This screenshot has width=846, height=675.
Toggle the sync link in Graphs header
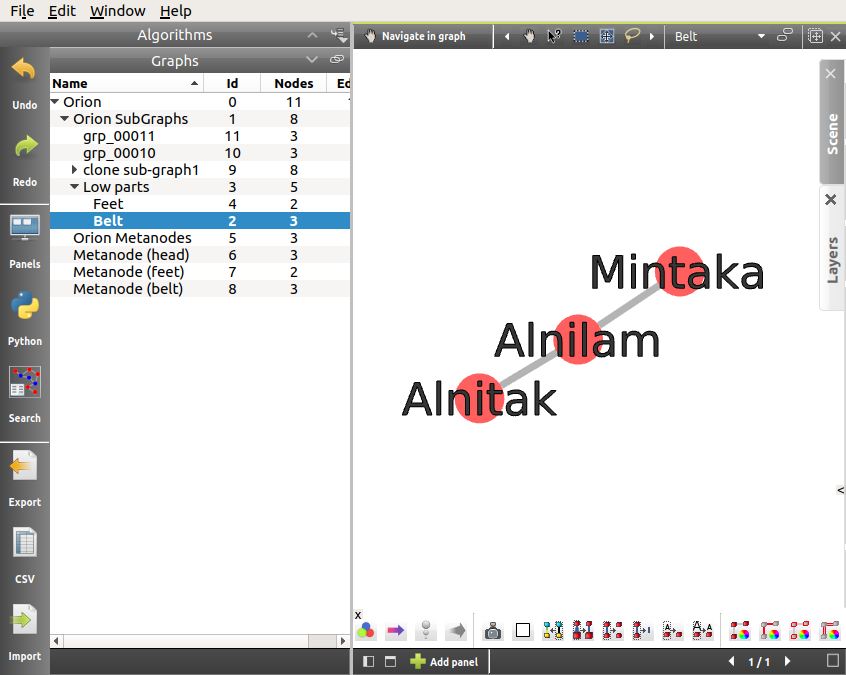pyautogui.click(x=337, y=60)
